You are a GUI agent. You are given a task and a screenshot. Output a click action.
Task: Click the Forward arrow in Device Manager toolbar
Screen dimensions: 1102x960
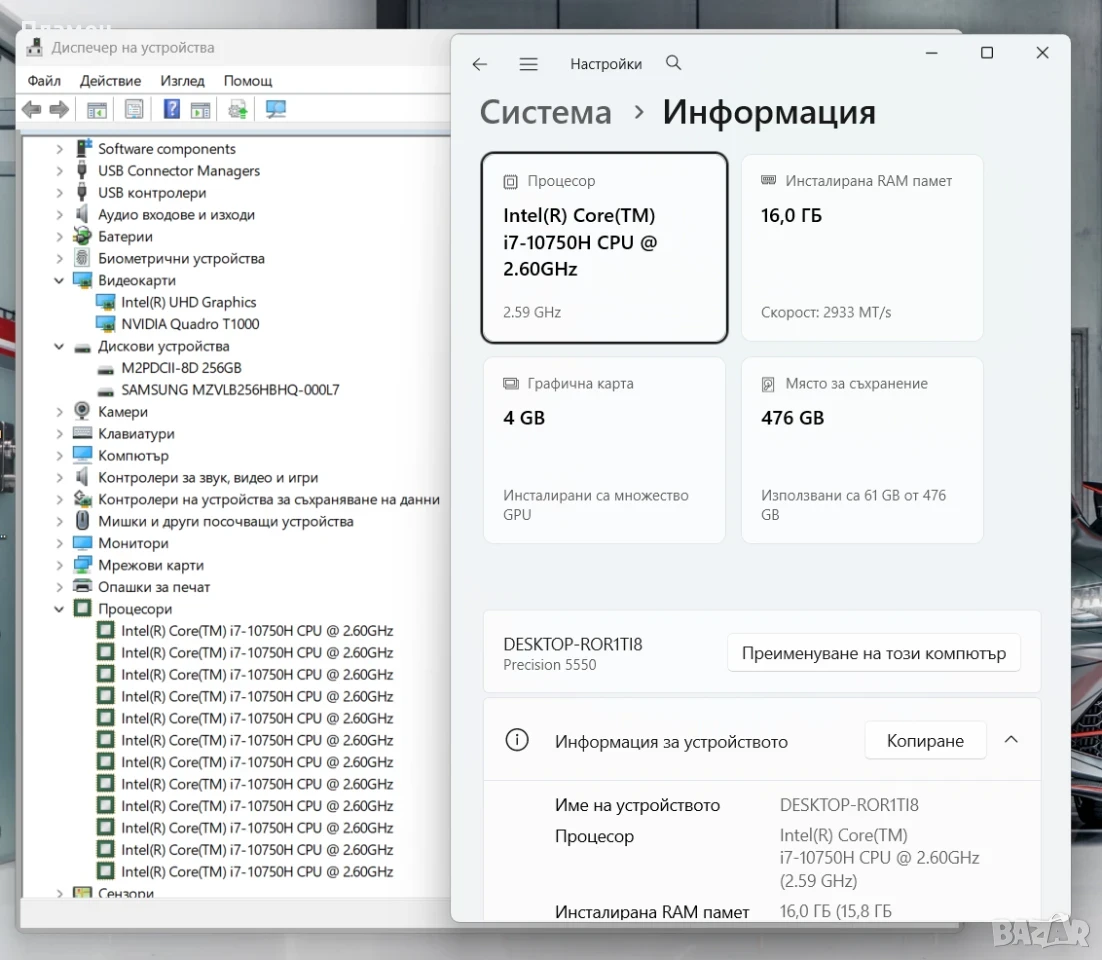[x=60, y=109]
